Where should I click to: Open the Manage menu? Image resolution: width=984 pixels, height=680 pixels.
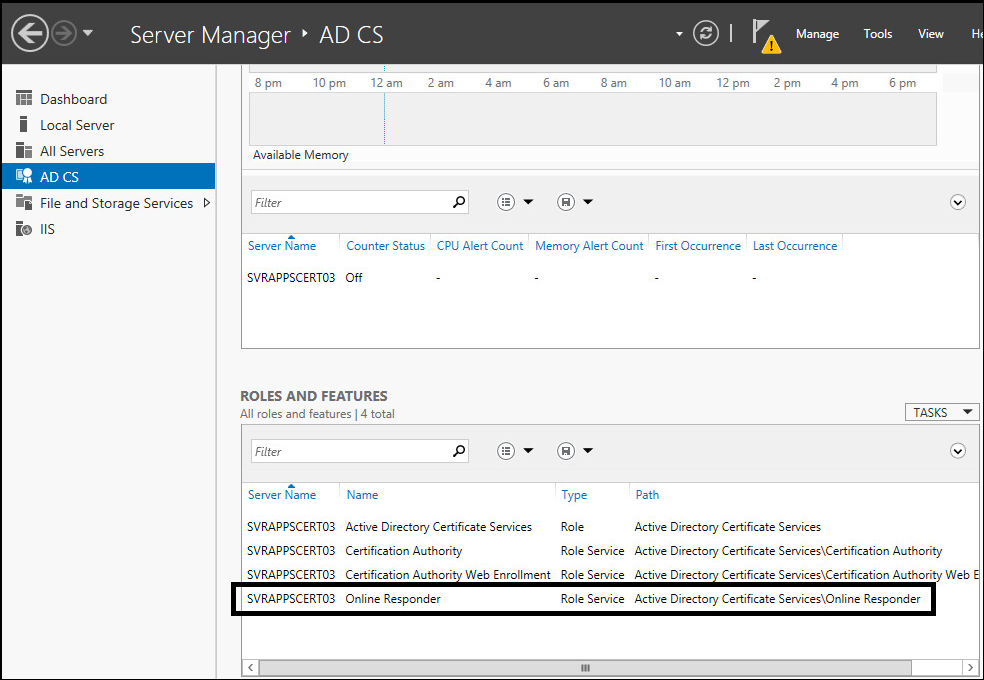click(x=817, y=34)
